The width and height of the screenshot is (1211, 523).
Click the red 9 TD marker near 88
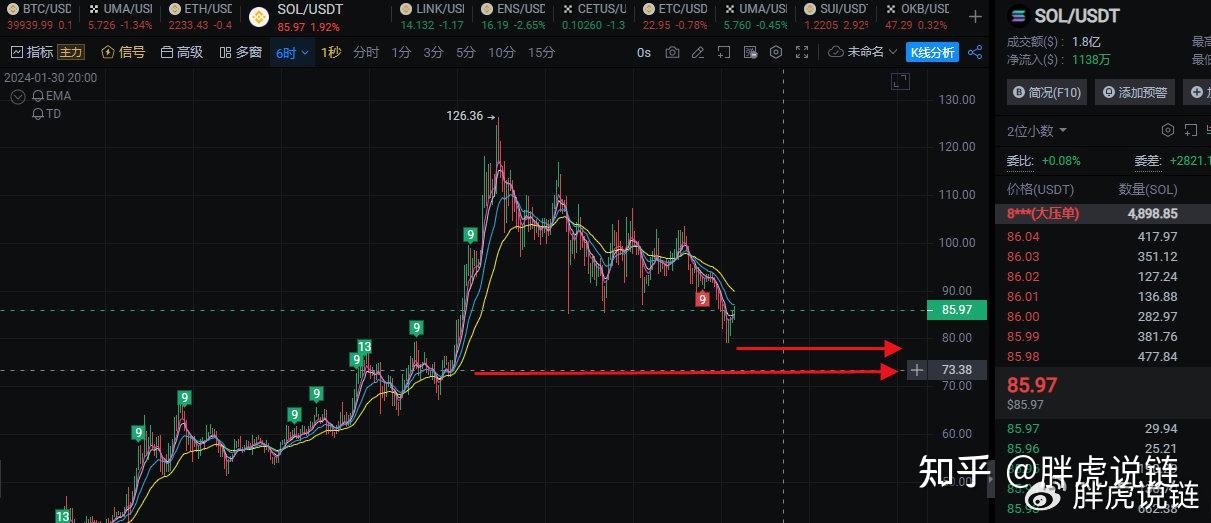coord(703,299)
